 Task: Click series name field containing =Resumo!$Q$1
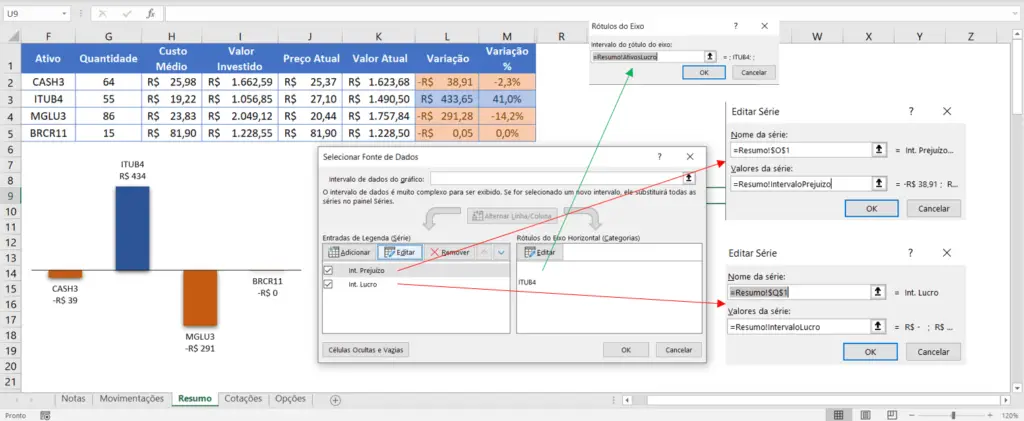click(x=801, y=292)
